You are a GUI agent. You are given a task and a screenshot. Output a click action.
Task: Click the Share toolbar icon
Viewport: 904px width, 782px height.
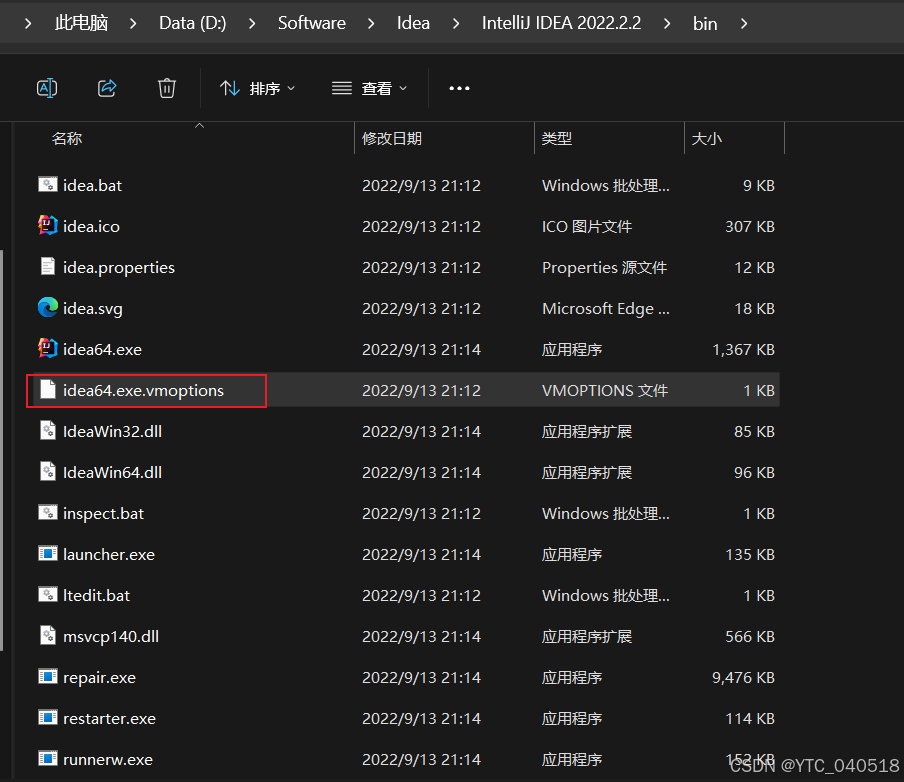coord(107,88)
